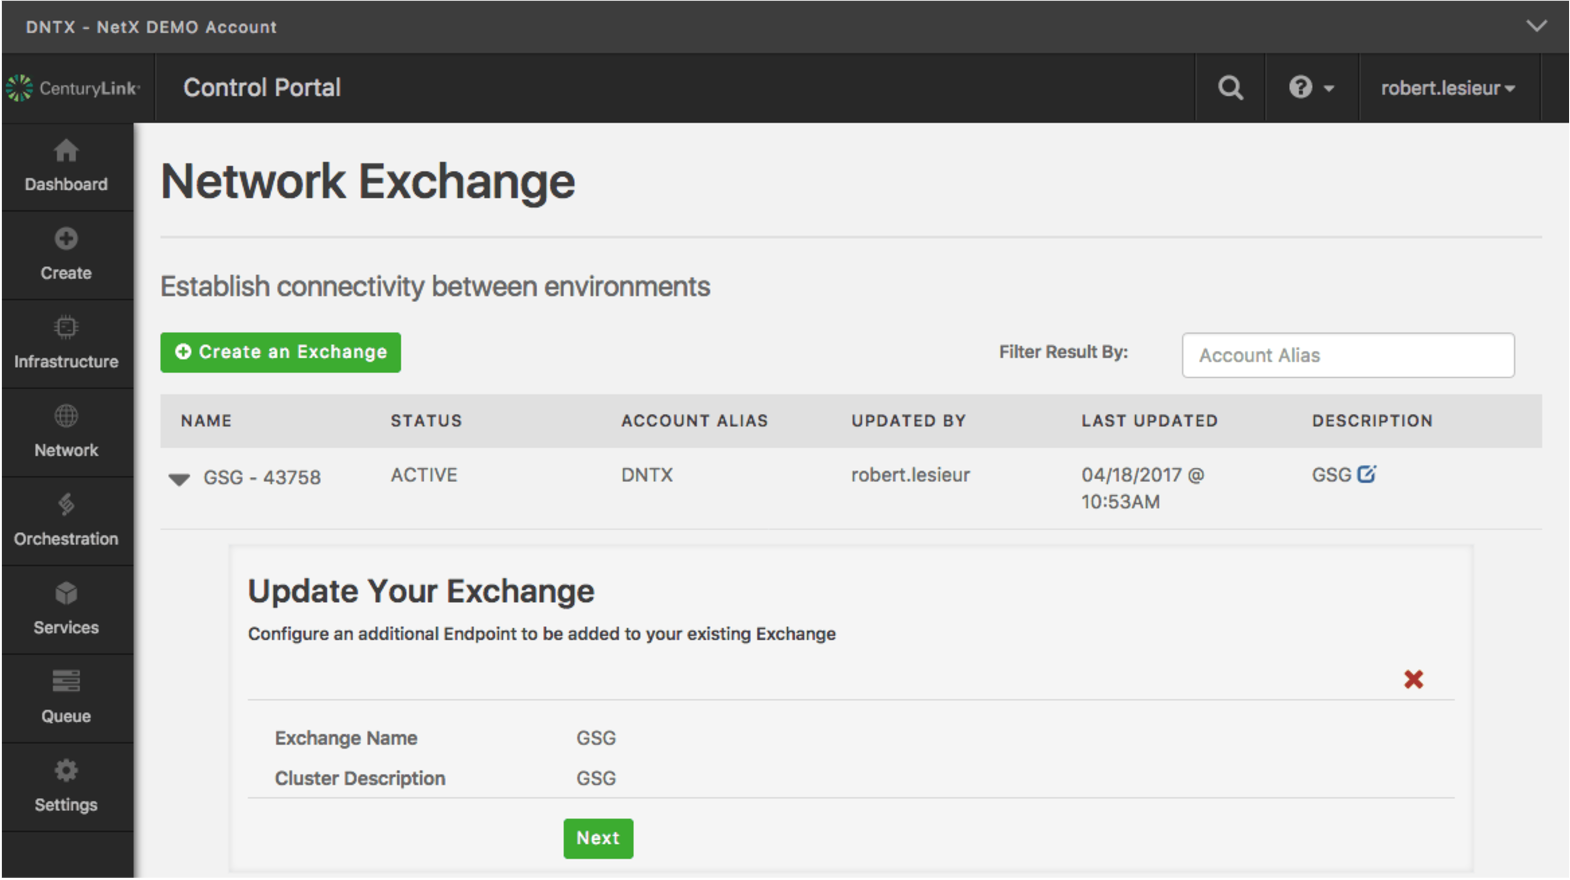Open the Create plus icon in sidebar
The height and width of the screenshot is (880, 1570).
(x=66, y=239)
